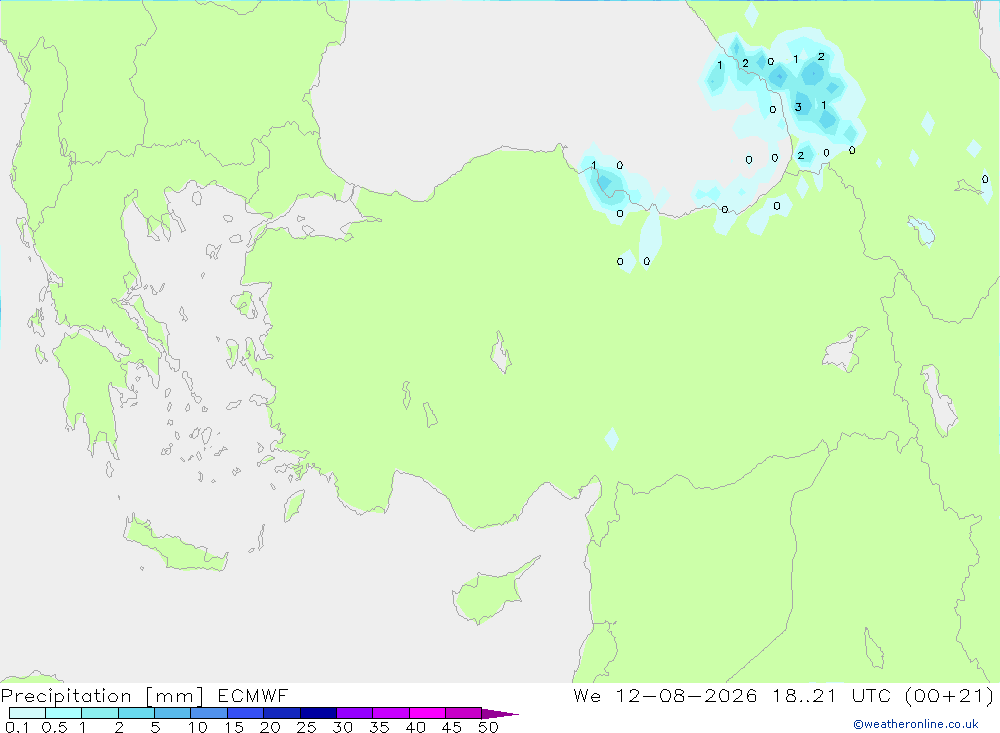The width and height of the screenshot is (1000, 733).
Task: Click the legend tick label "25"
Action: 306,727
